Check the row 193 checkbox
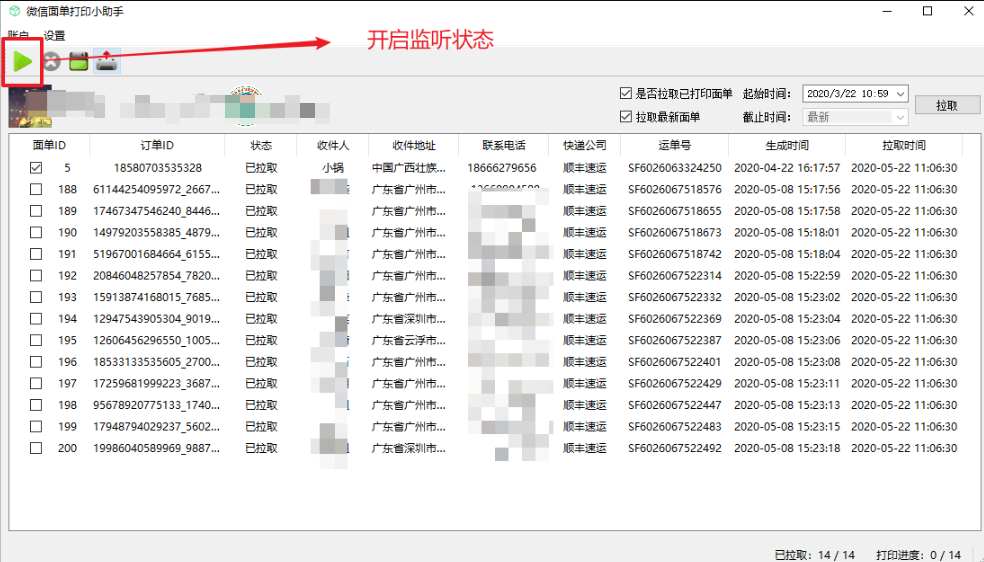Screen dimensions: 984x562 (x=36, y=297)
